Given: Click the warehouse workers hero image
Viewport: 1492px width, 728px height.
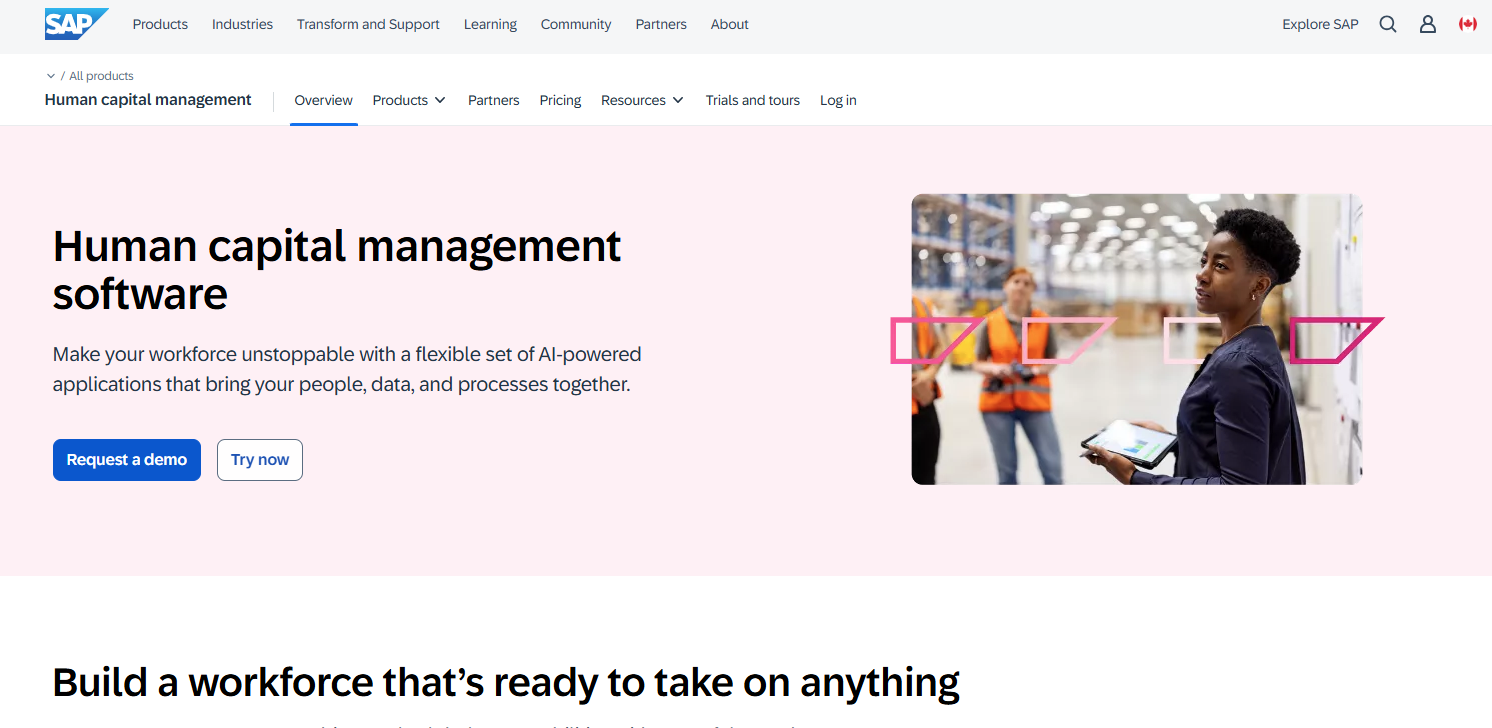Looking at the screenshot, I should tap(1135, 339).
